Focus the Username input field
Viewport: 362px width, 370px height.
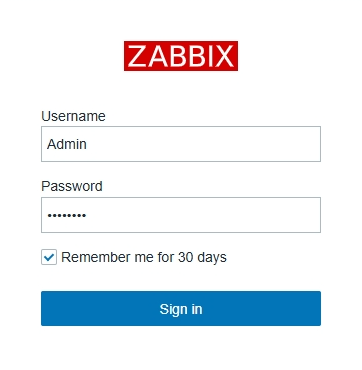(x=181, y=144)
